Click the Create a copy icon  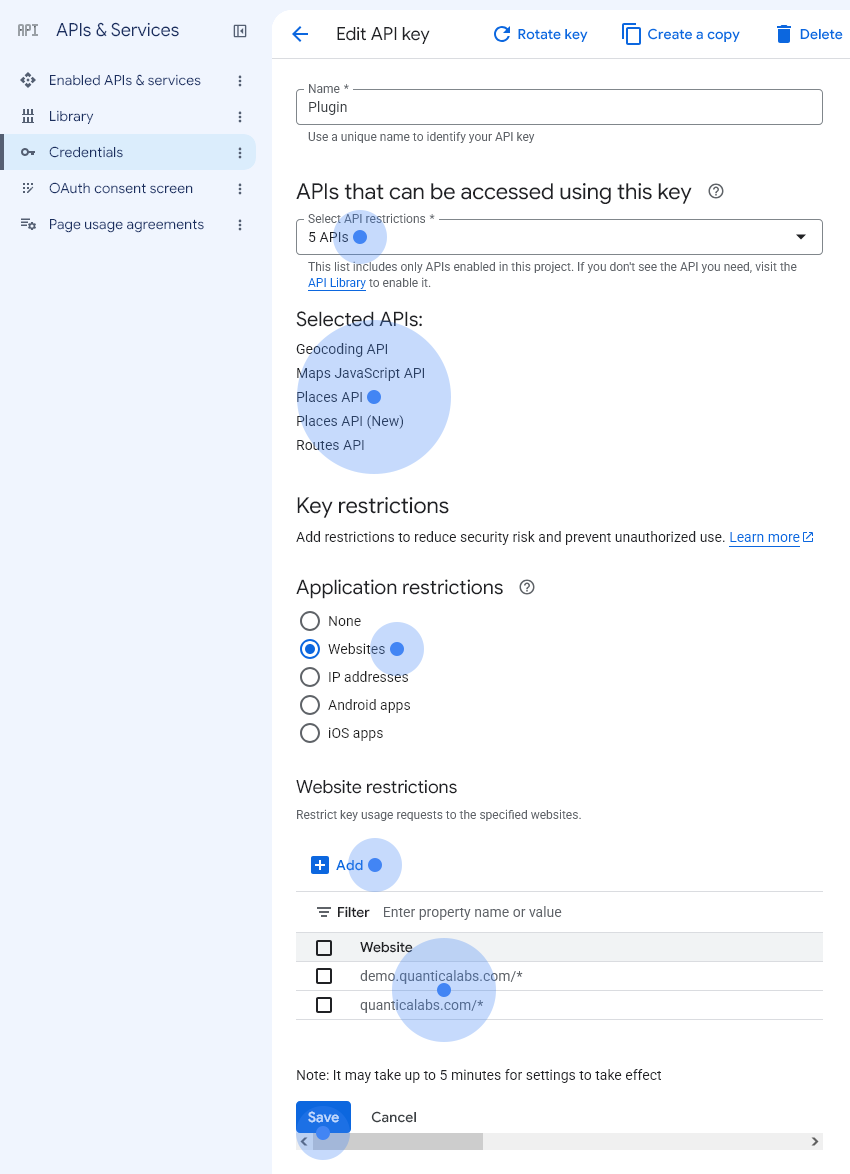coord(631,34)
